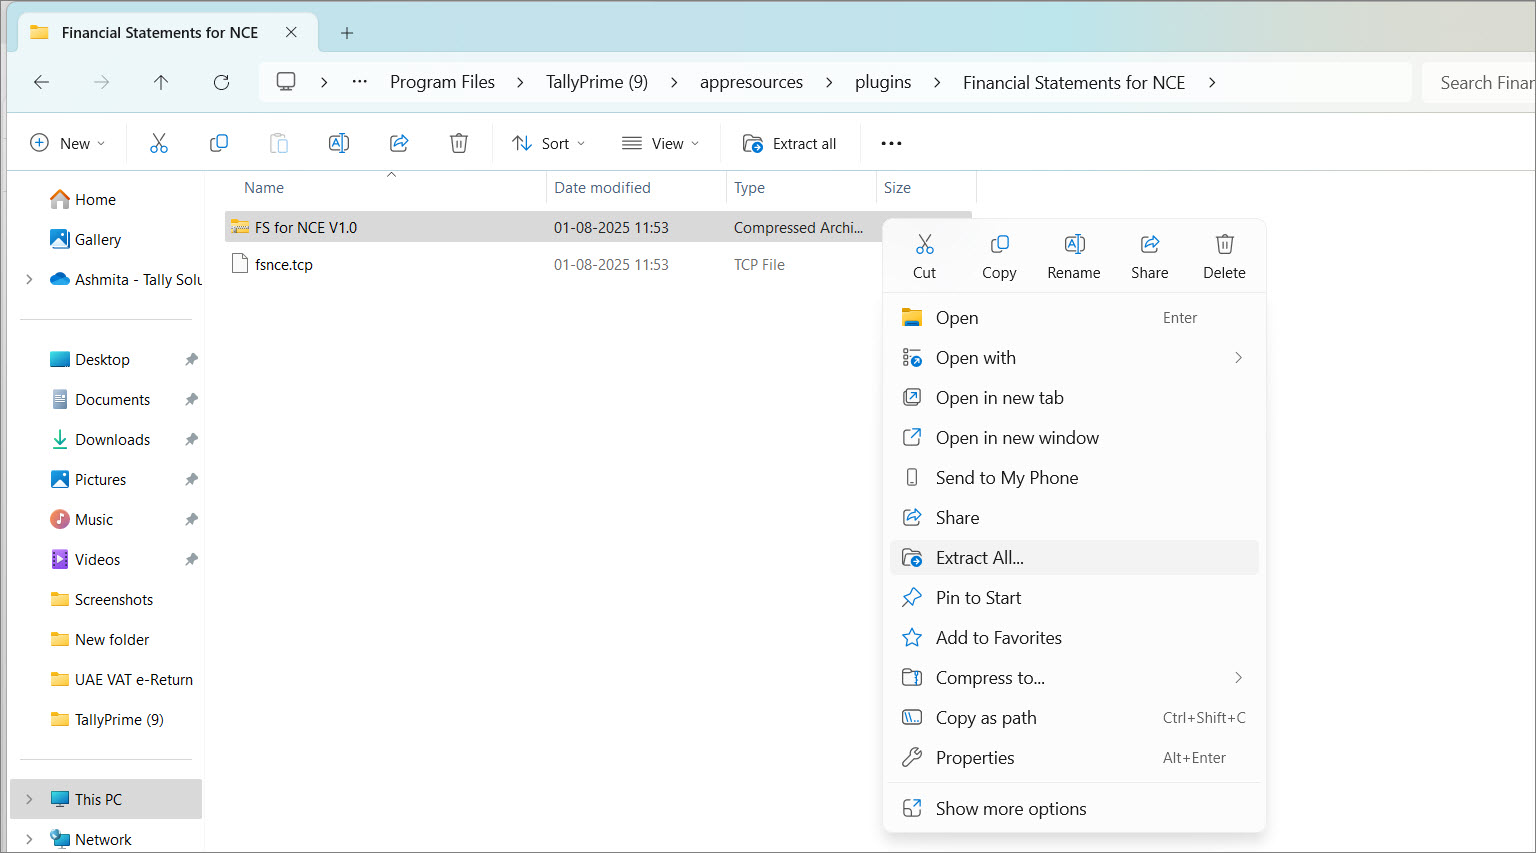Click Show more options
Image resolution: width=1536 pixels, height=853 pixels.
point(1074,808)
